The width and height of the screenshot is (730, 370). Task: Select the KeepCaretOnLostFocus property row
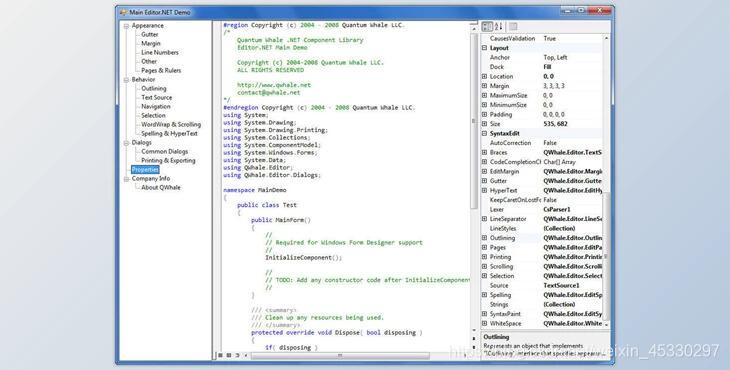[542, 200]
